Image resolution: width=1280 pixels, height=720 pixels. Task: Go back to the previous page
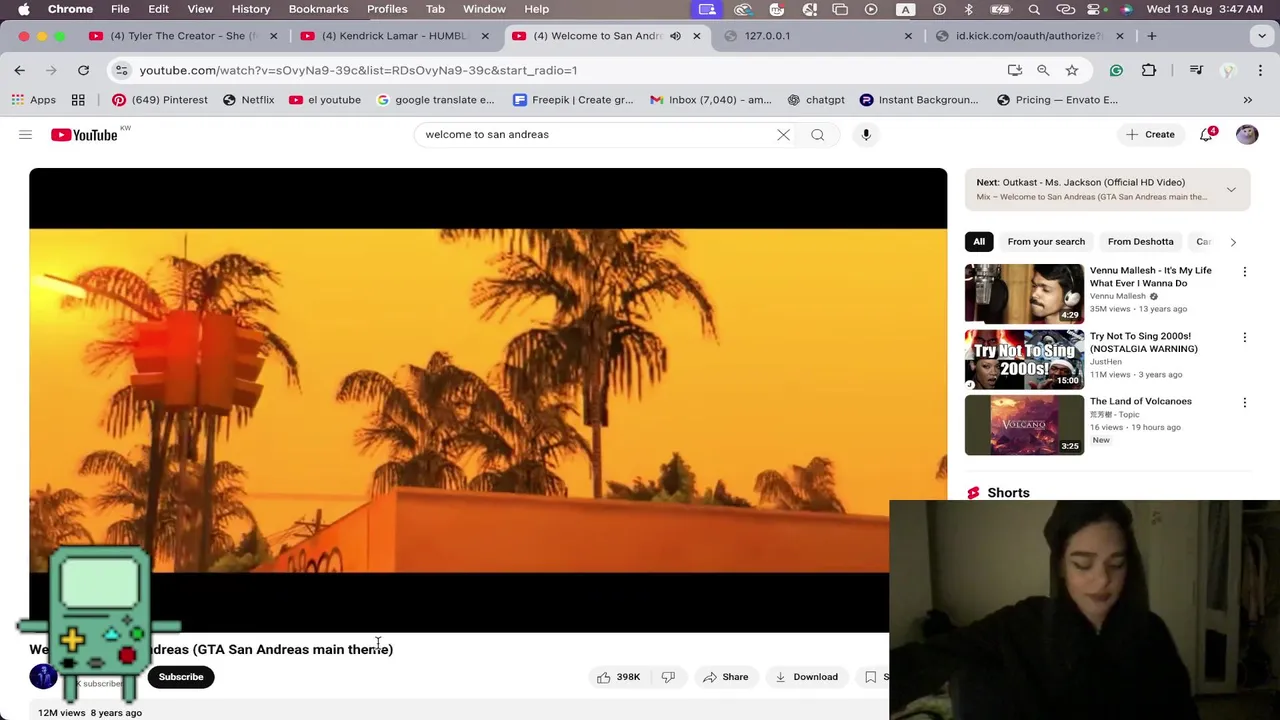[19, 70]
